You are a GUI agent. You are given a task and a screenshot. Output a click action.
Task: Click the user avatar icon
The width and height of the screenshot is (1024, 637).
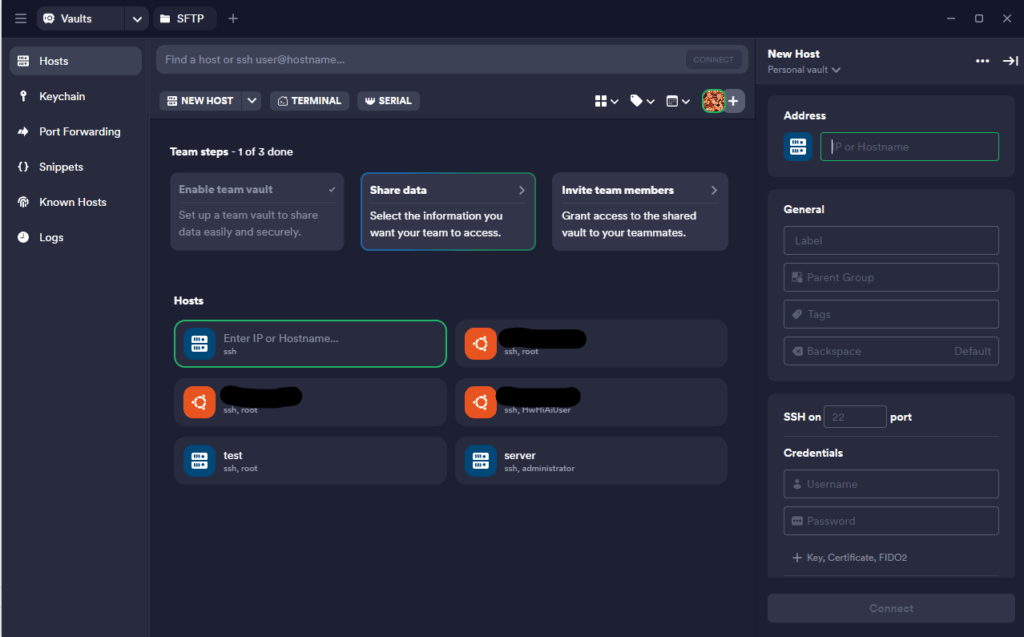(713, 101)
